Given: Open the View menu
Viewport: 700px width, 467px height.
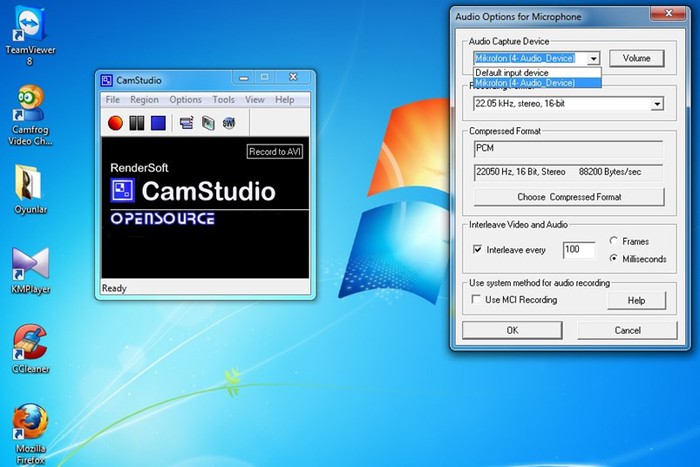Looking at the screenshot, I should pos(254,100).
